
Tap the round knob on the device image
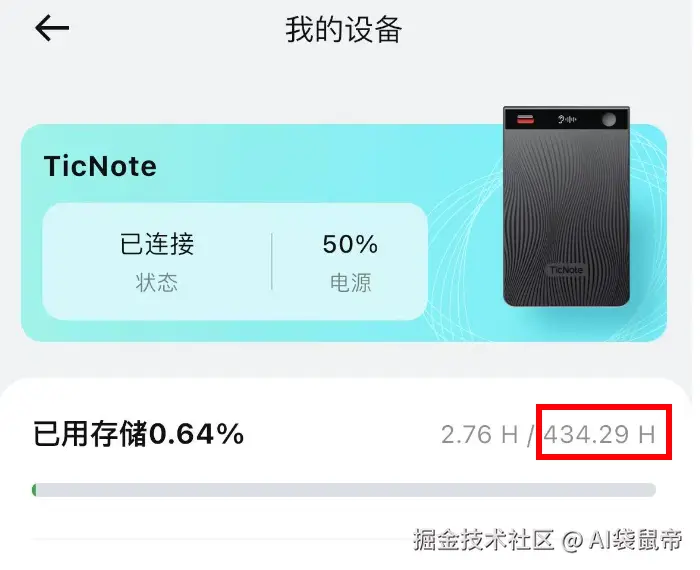608,120
